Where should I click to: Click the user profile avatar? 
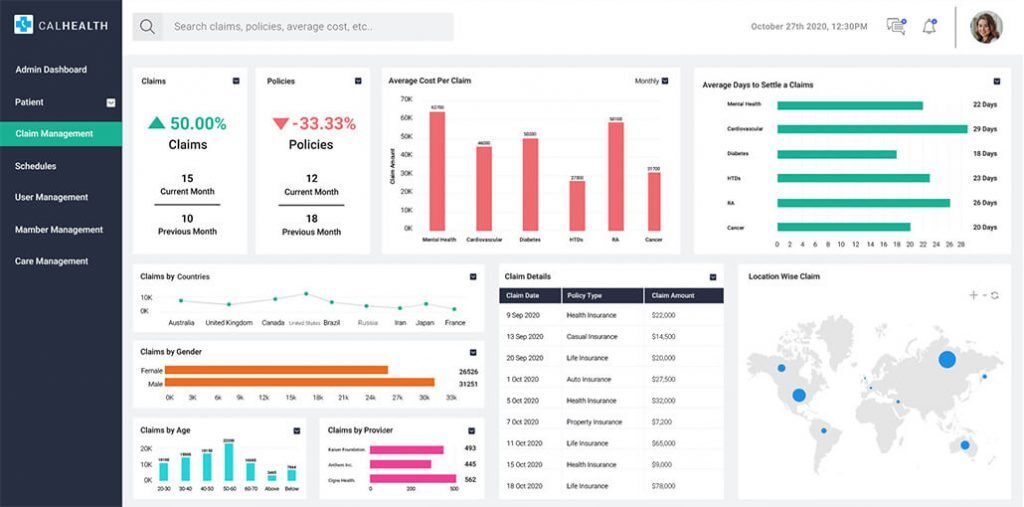pyautogui.click(x=985, y=27)
